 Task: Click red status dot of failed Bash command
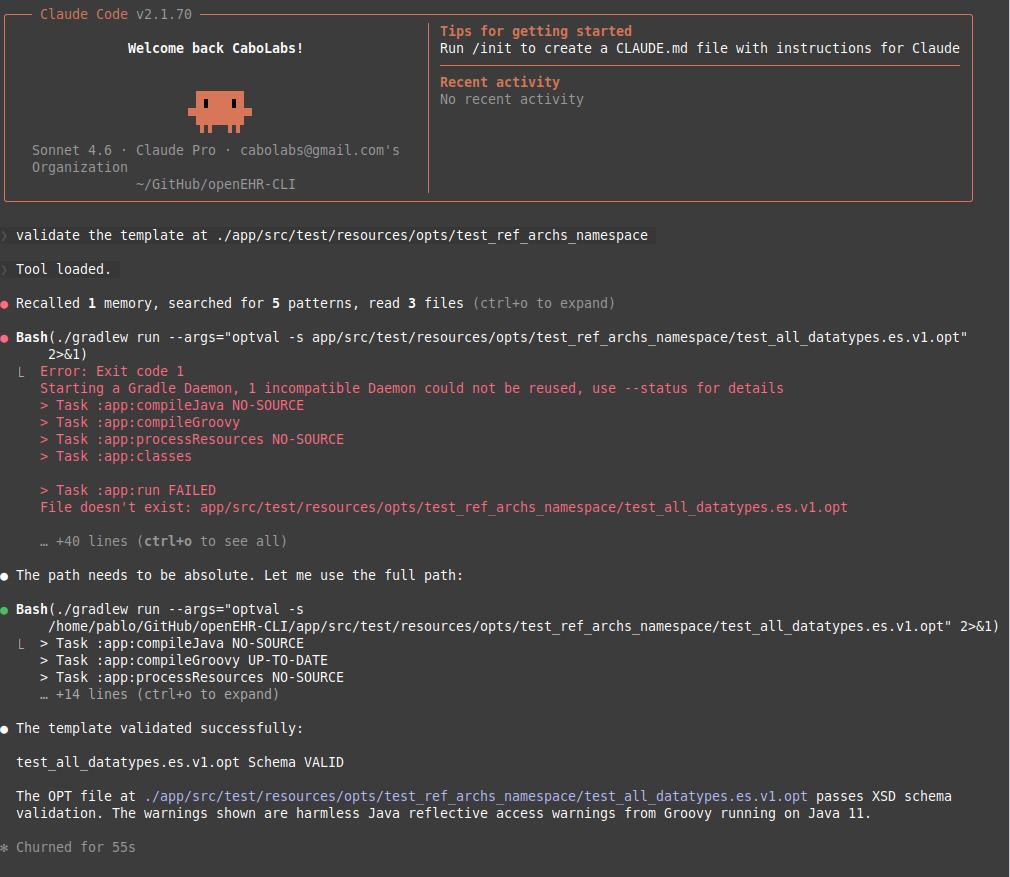tap(5, 338)
